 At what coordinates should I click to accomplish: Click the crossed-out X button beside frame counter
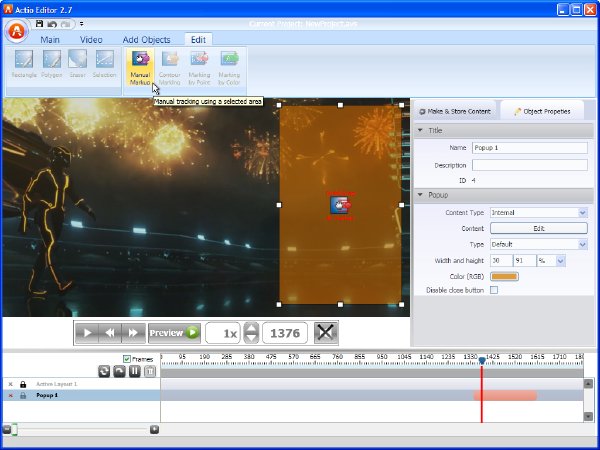click(326, 333)
